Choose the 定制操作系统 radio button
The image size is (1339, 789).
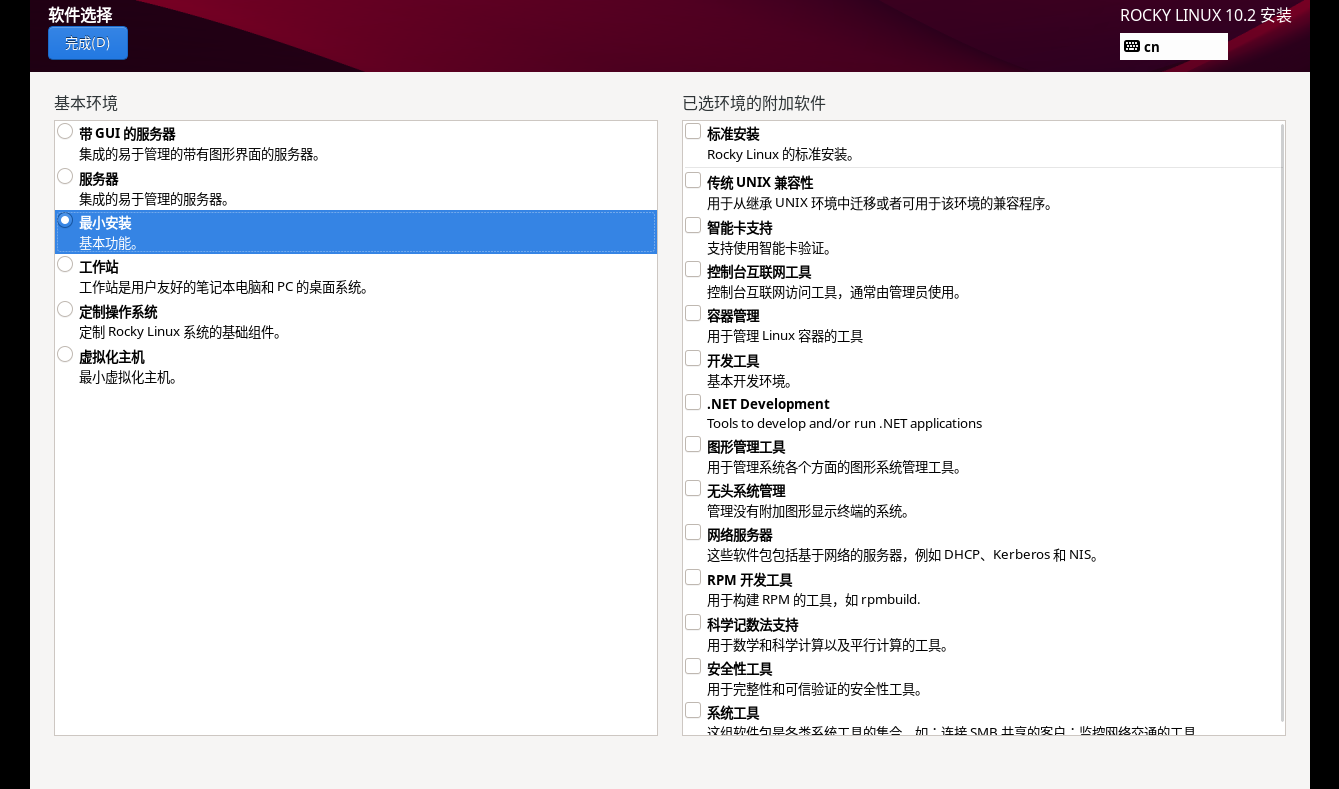point(65,309)
